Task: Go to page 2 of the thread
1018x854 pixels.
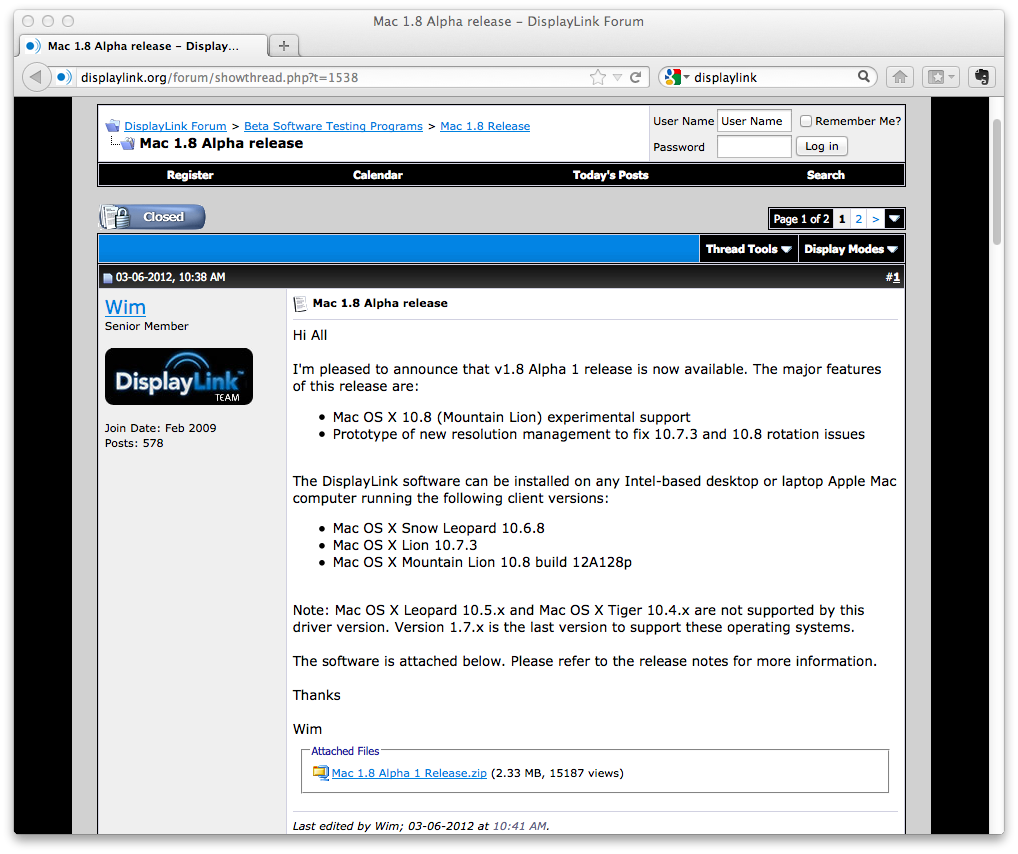Action: (x=858, y=219)
